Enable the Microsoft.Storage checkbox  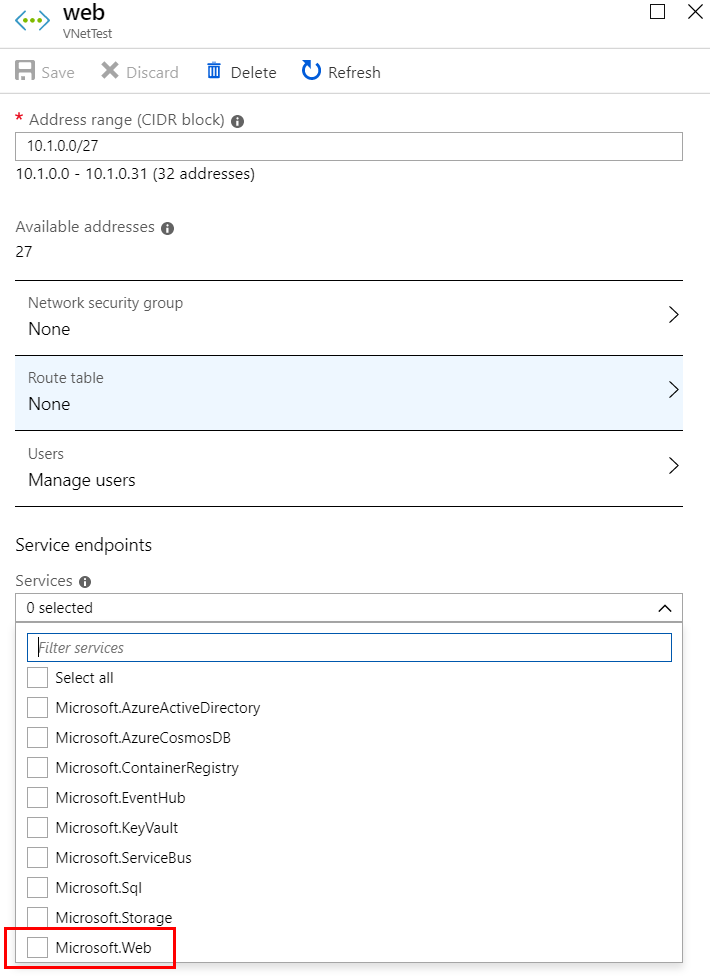click(x=37, y=918)
